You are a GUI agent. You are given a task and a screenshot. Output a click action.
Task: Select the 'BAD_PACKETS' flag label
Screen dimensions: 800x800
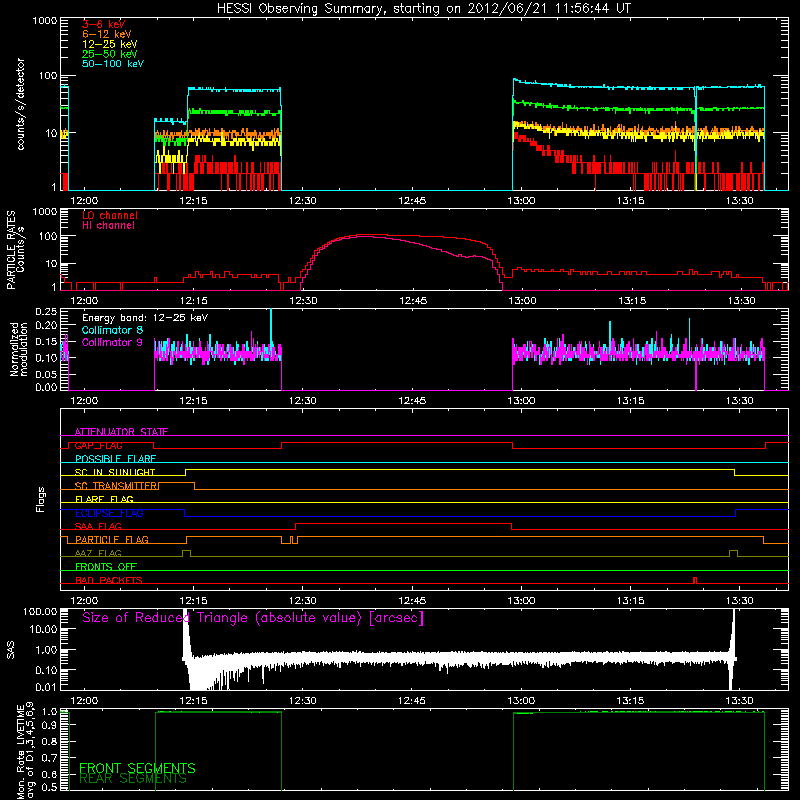pos(109,581)
